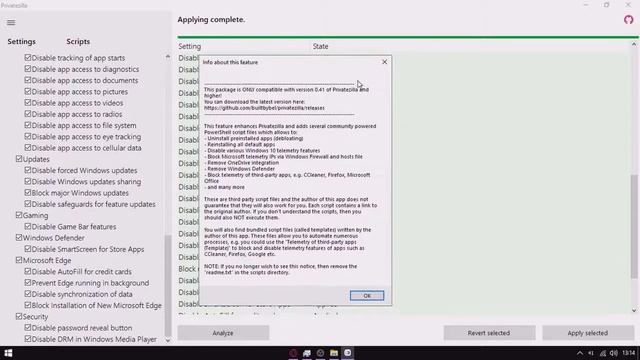Click the github.com privatezilla releases URL text
Viewport: 640px width, 360px height.
tap(264, 108)
